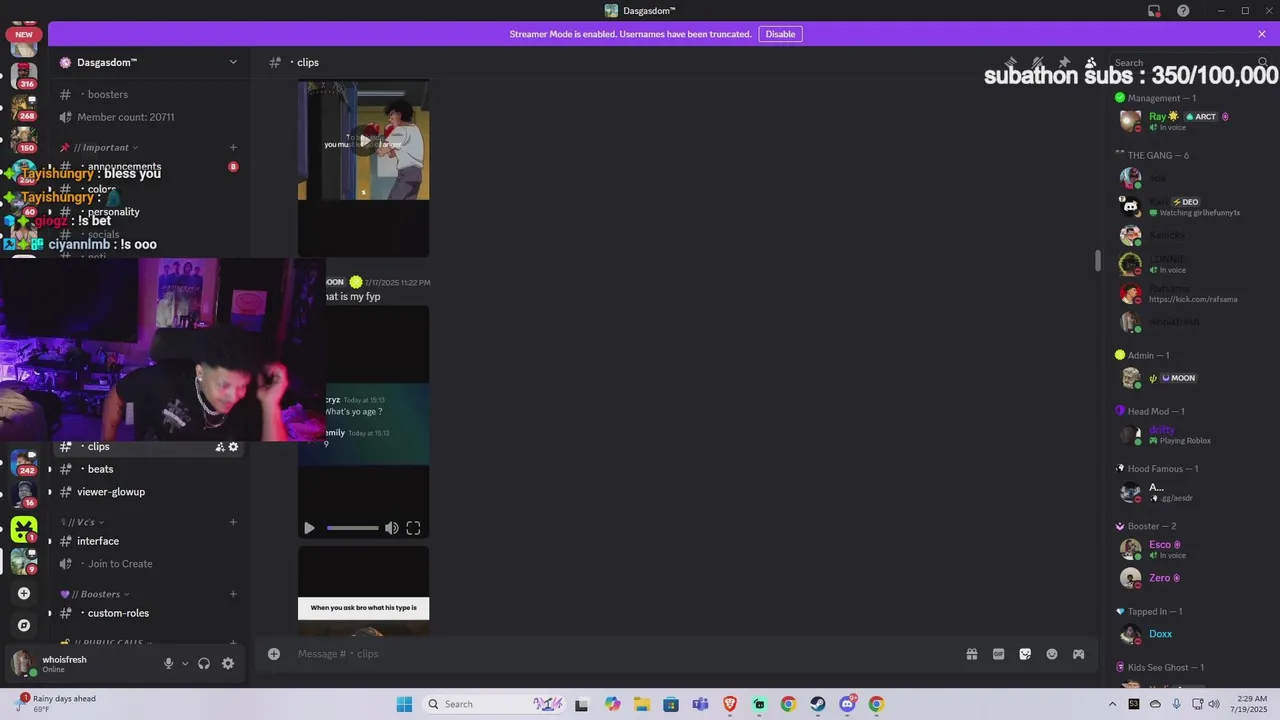
Task: Click create invite icon on clips channel
Action: [220, 447]
